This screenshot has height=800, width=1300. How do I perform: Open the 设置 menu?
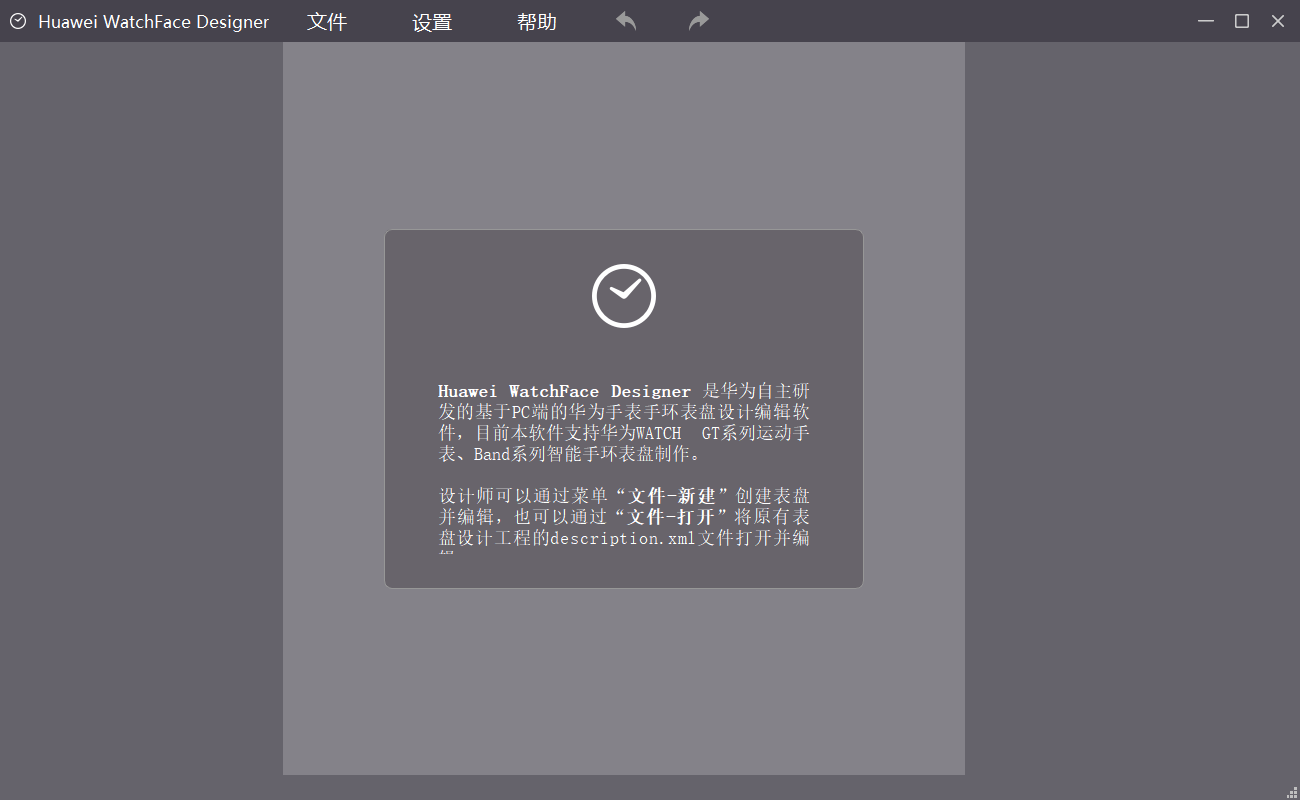click(432, 22)
